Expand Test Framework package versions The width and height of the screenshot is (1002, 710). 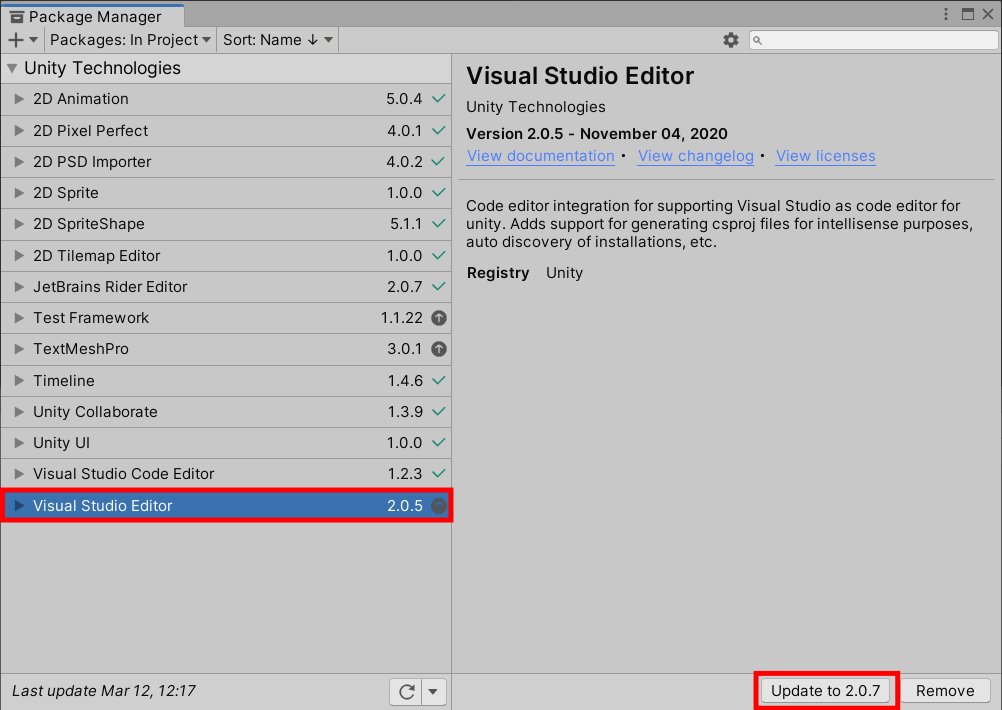[x=19, y=318]
